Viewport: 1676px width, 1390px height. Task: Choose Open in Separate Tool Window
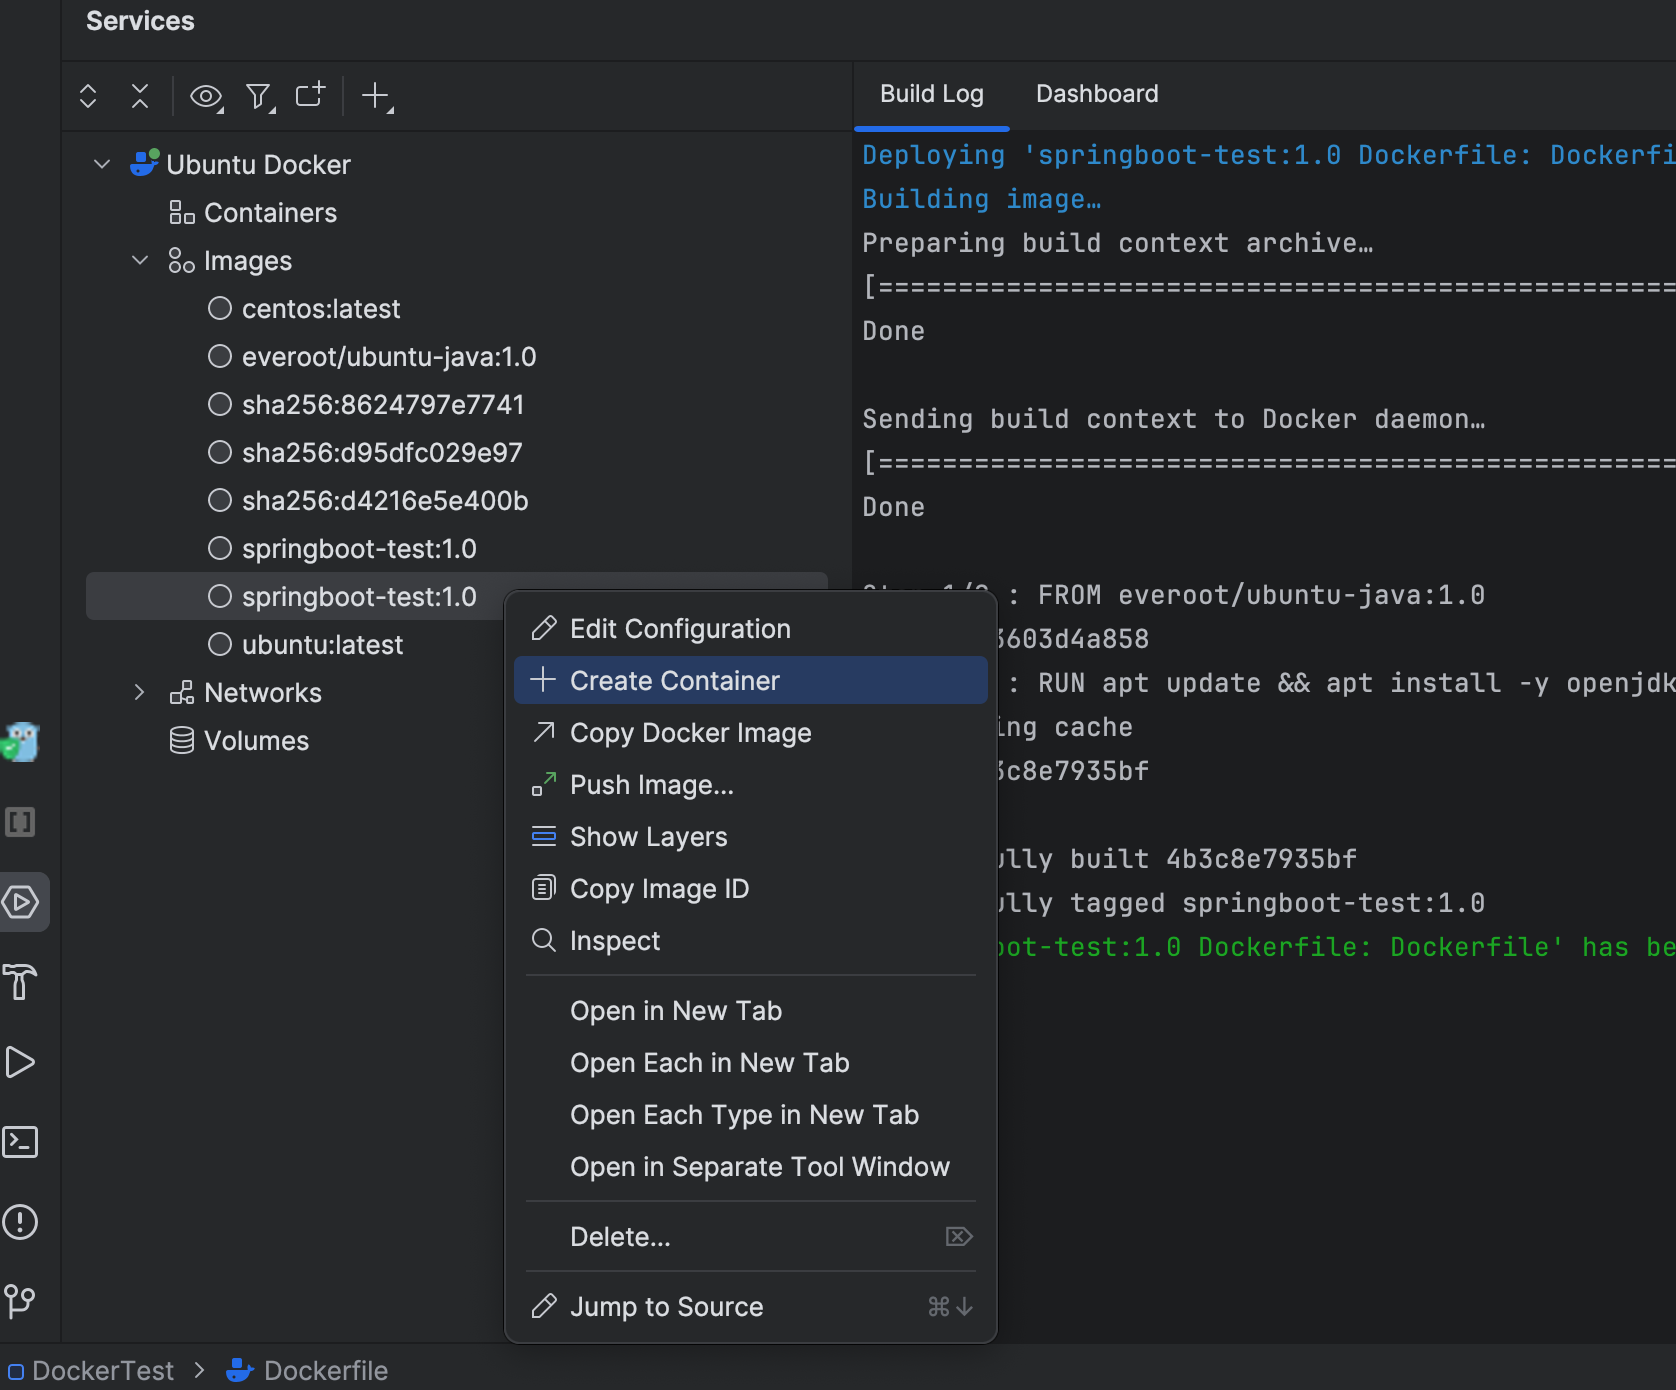click(750, 1166)
